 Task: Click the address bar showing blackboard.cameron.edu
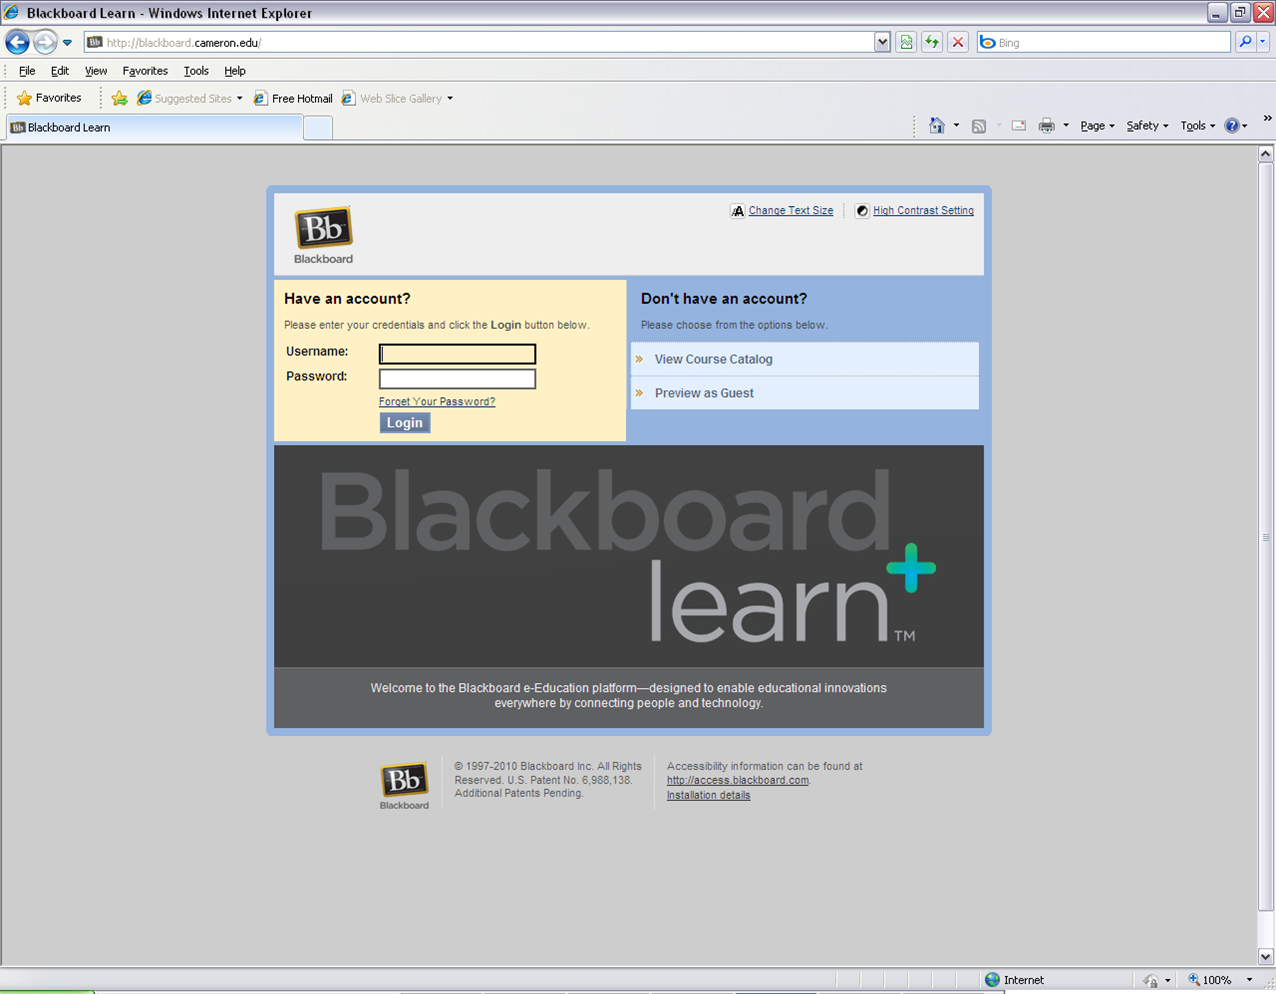click(x=478, y=42)
